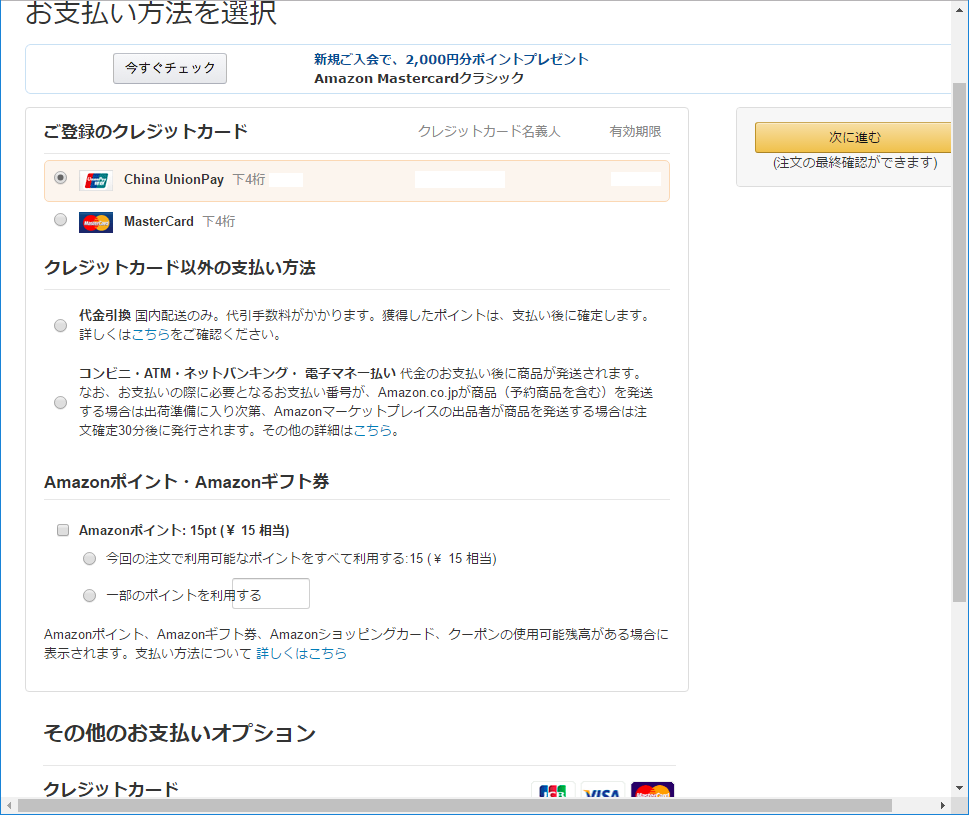Image resolution: width=969 pixels, height=815 pixels.
Task: Click the (注文の最終確認ができます) note
Action: [855, 163]
